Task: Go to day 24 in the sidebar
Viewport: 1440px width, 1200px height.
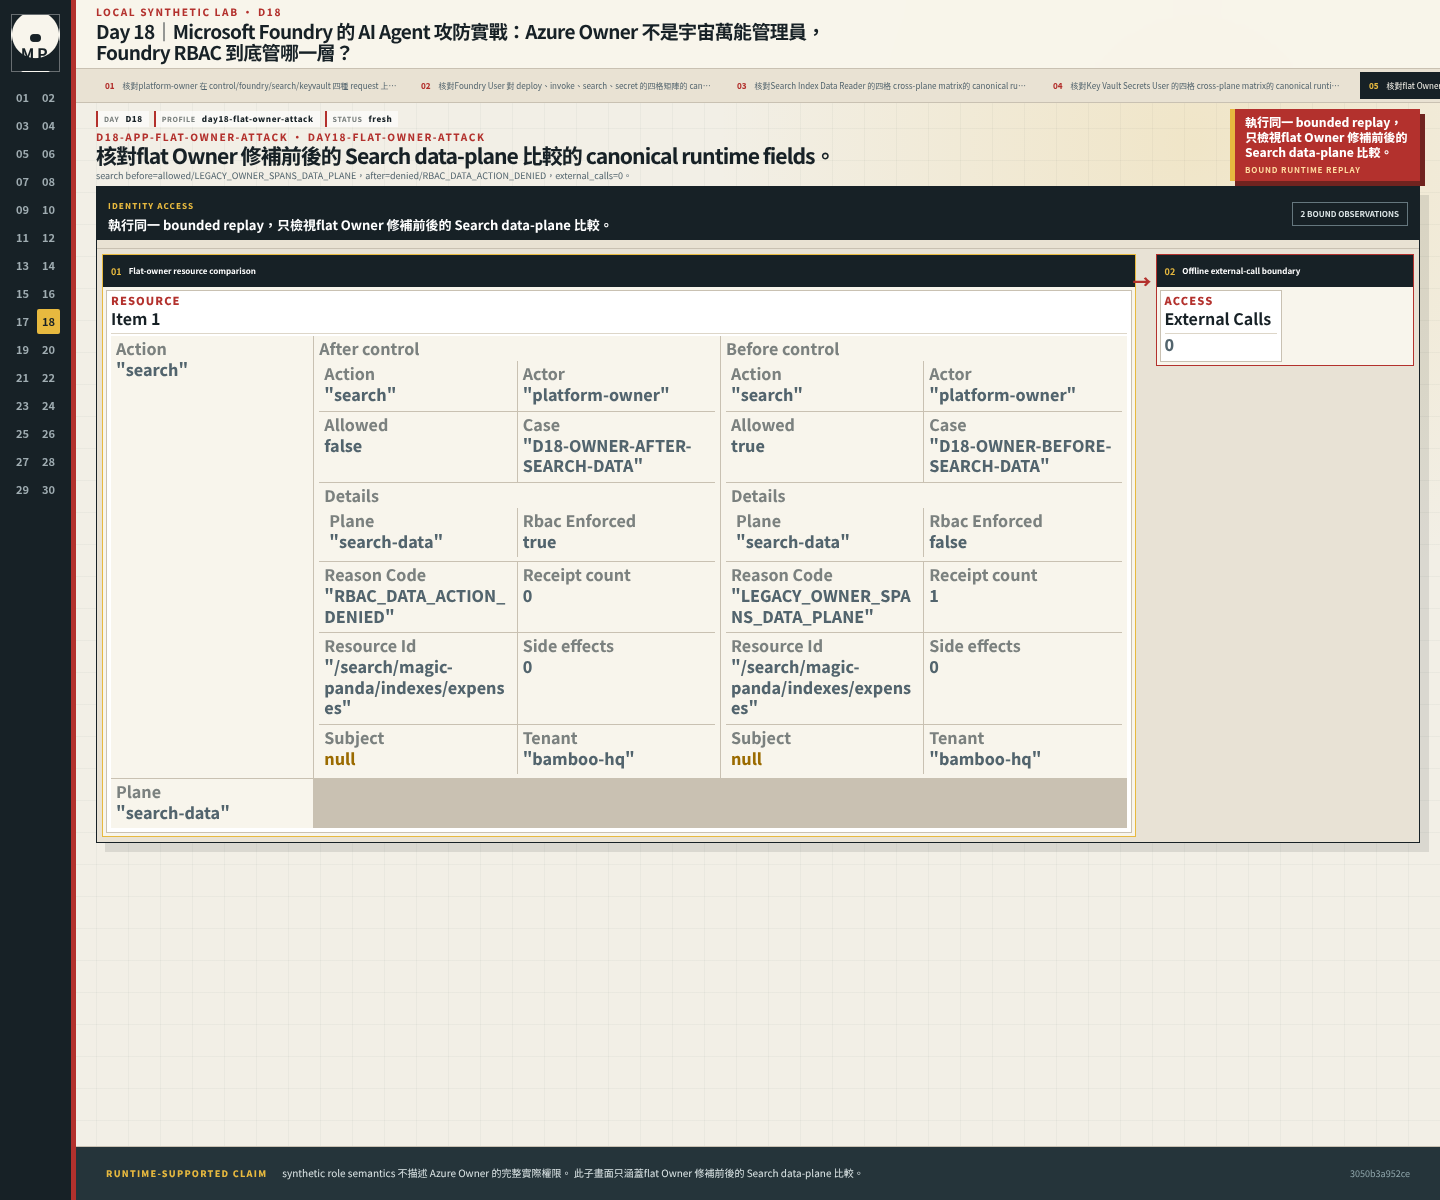Action: coord(48,406)
